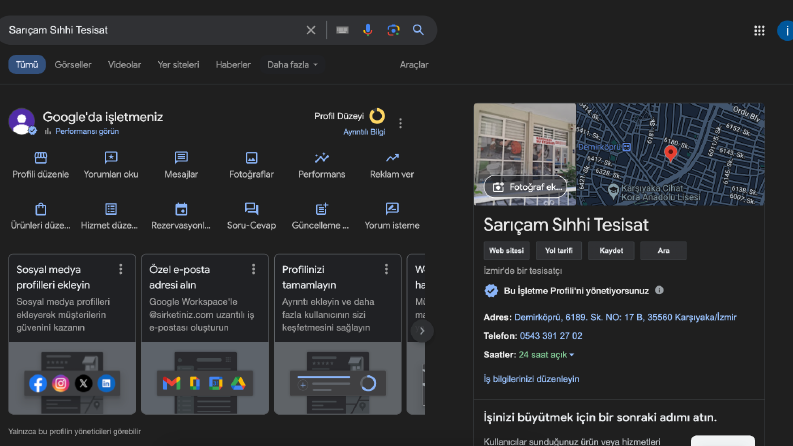Open menu on Özel e-posta adresi card

click(x=253, y=270)
